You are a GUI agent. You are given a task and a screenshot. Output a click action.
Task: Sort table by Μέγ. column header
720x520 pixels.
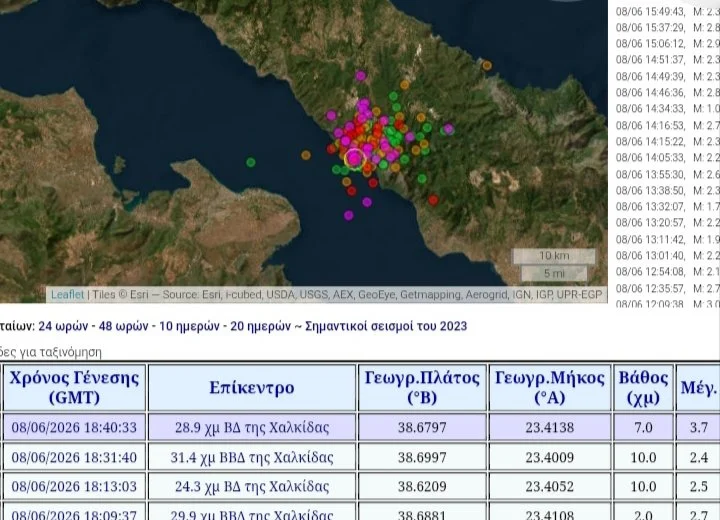pyautogui.click(x=698, y=387)
